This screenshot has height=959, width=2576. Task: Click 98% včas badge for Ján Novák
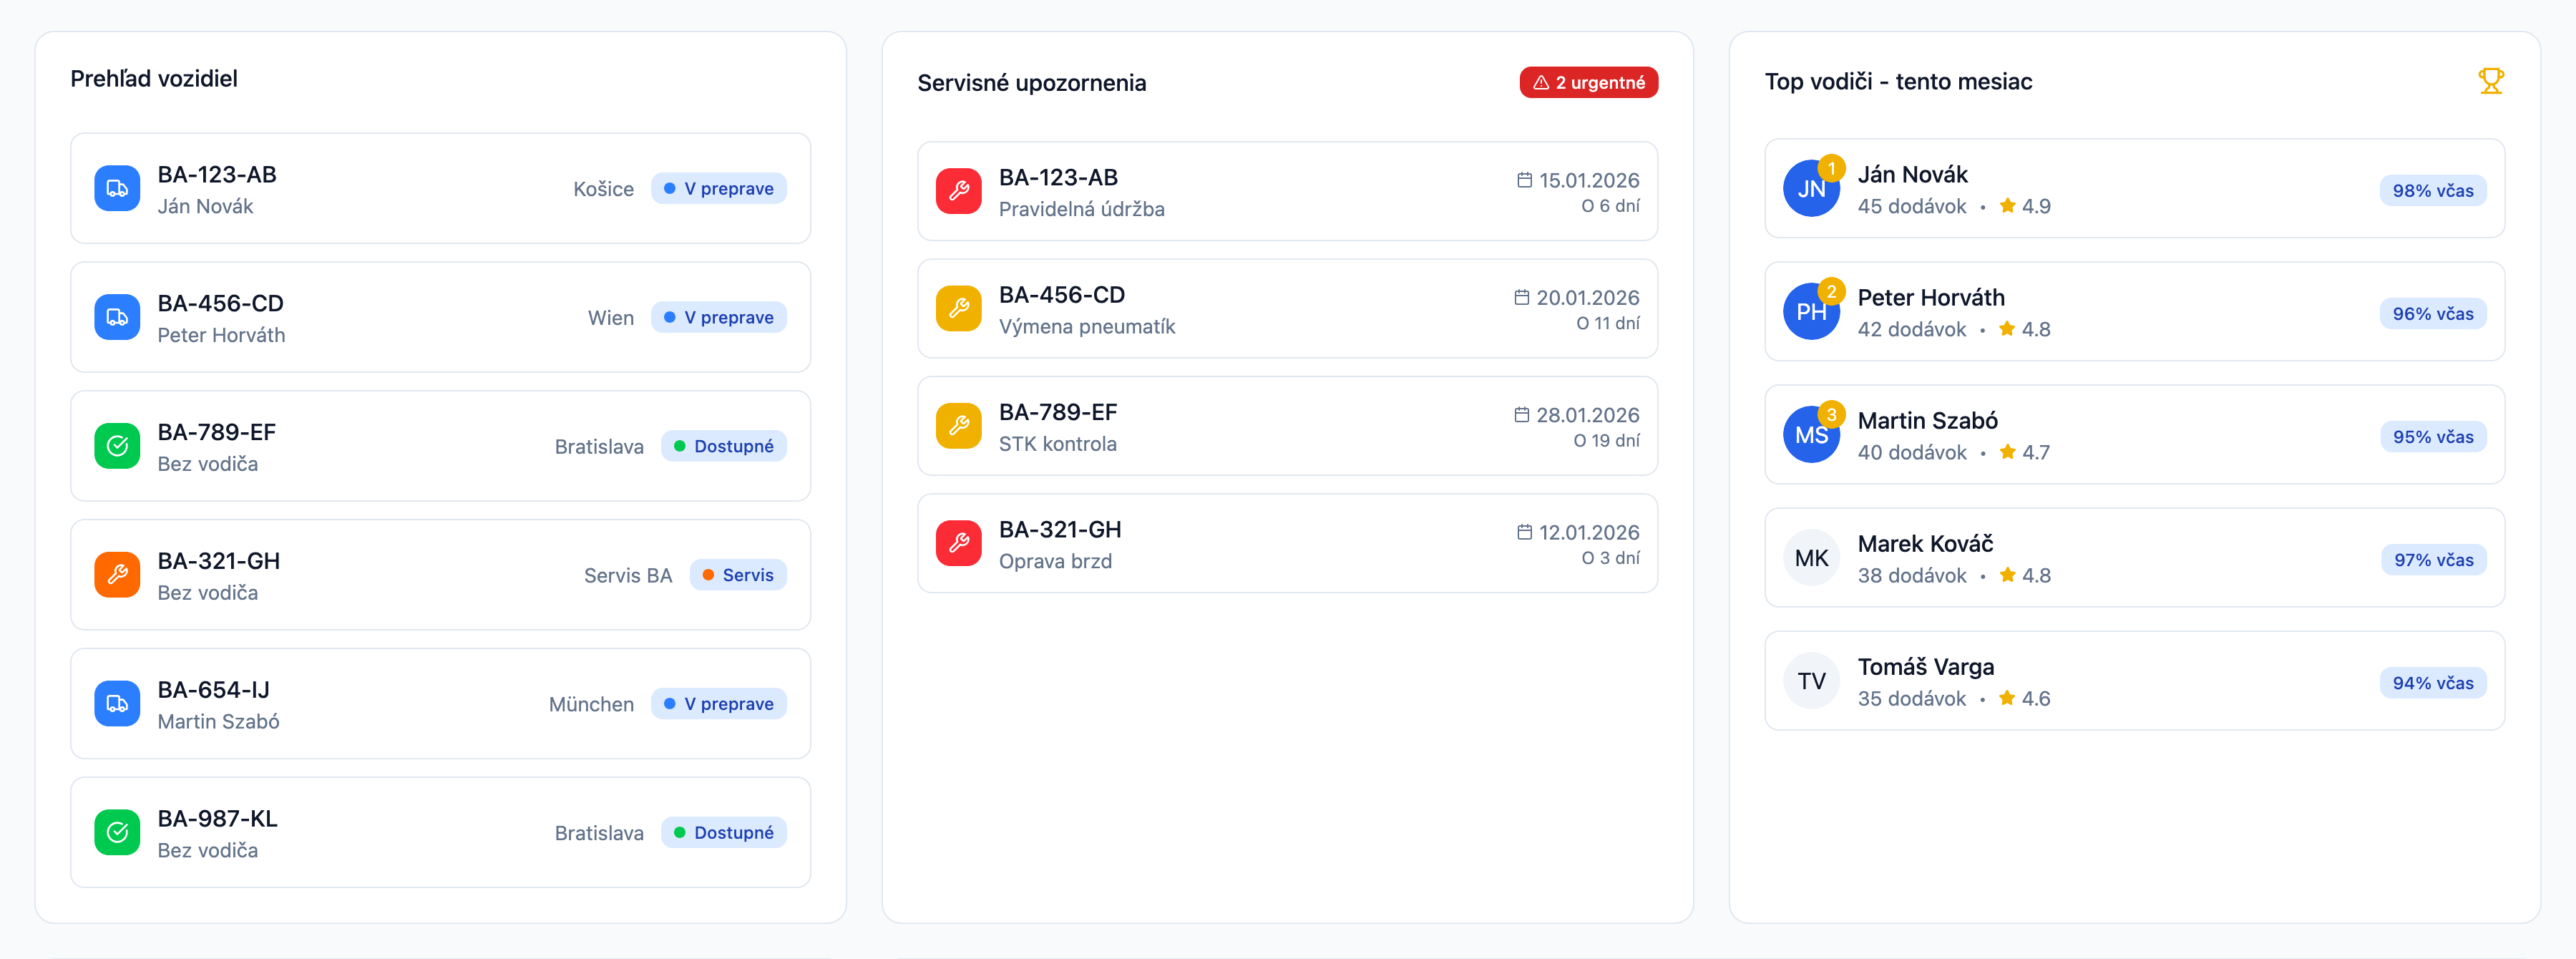2432,191
